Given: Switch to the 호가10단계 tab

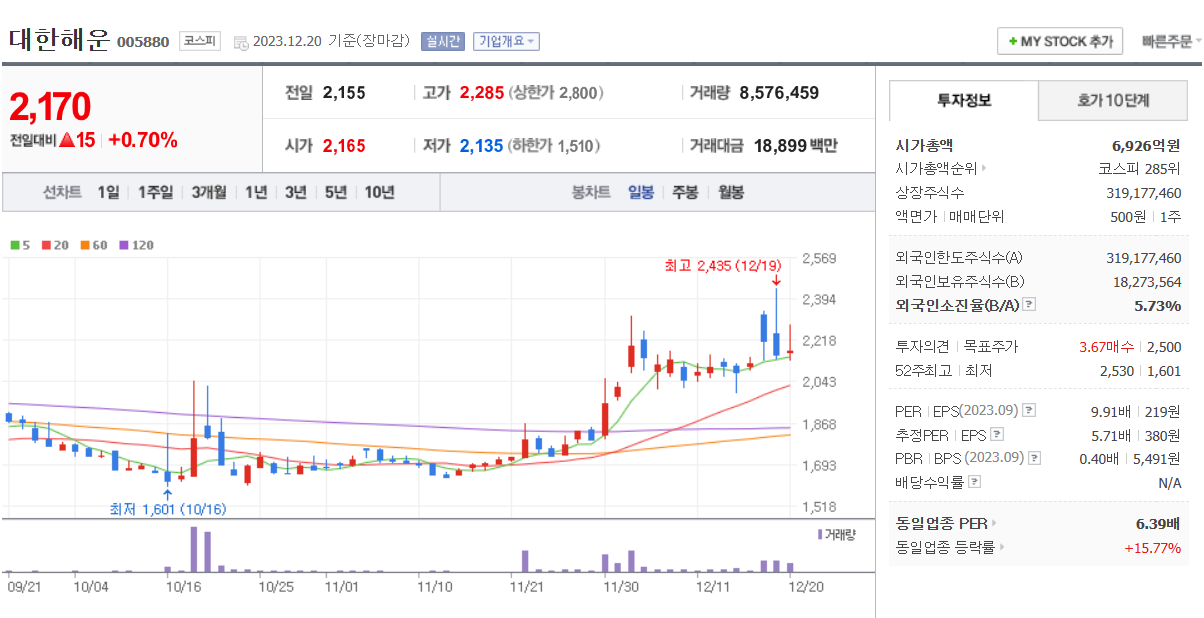Looking at the screenshot, I should [1113, 101].
